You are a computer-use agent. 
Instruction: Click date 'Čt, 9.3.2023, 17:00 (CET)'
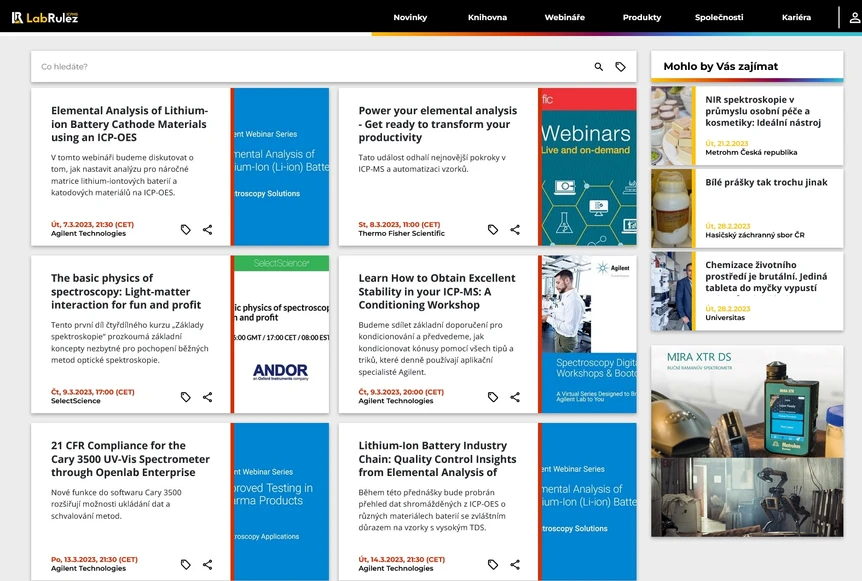click(x=92, y=392)
